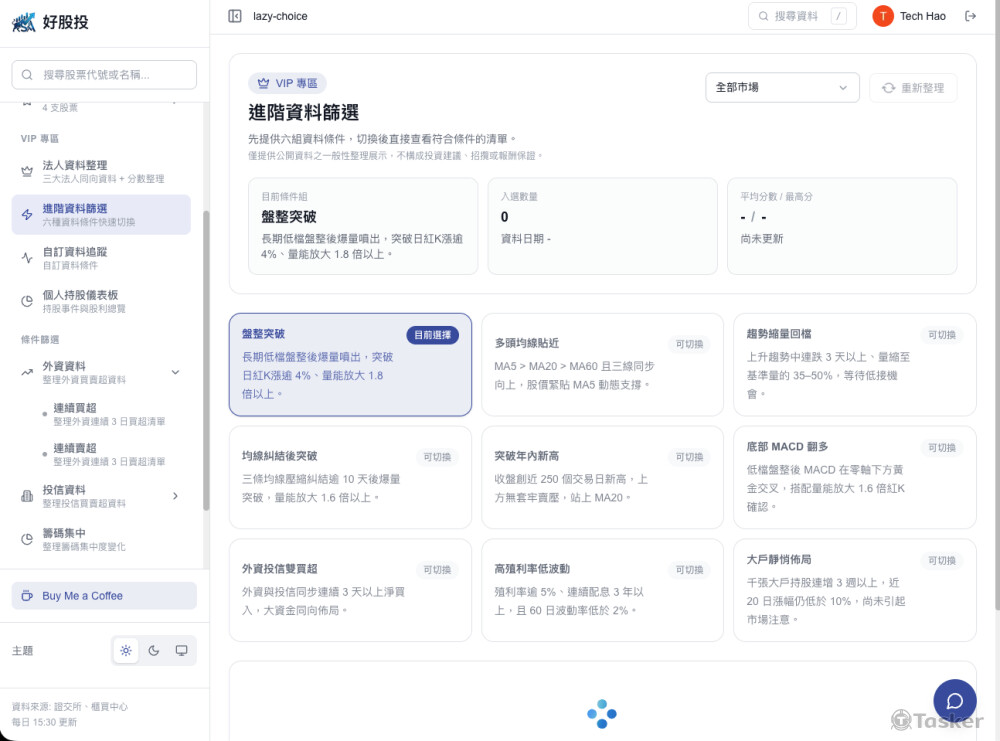Switch to light theme sun toggle
Image resolution: width=1000 pixels, height=741 pixels.
[x=126, y=651]
